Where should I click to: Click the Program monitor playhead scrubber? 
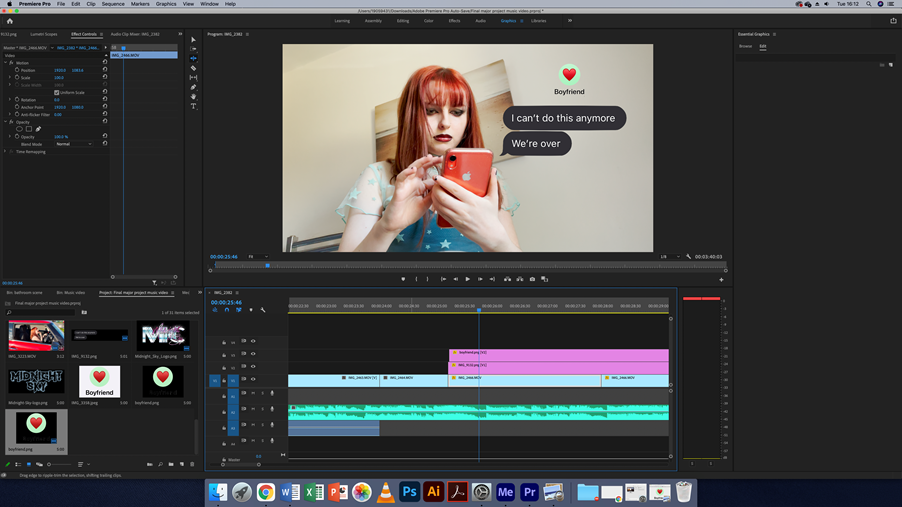(x=267, y=266)
